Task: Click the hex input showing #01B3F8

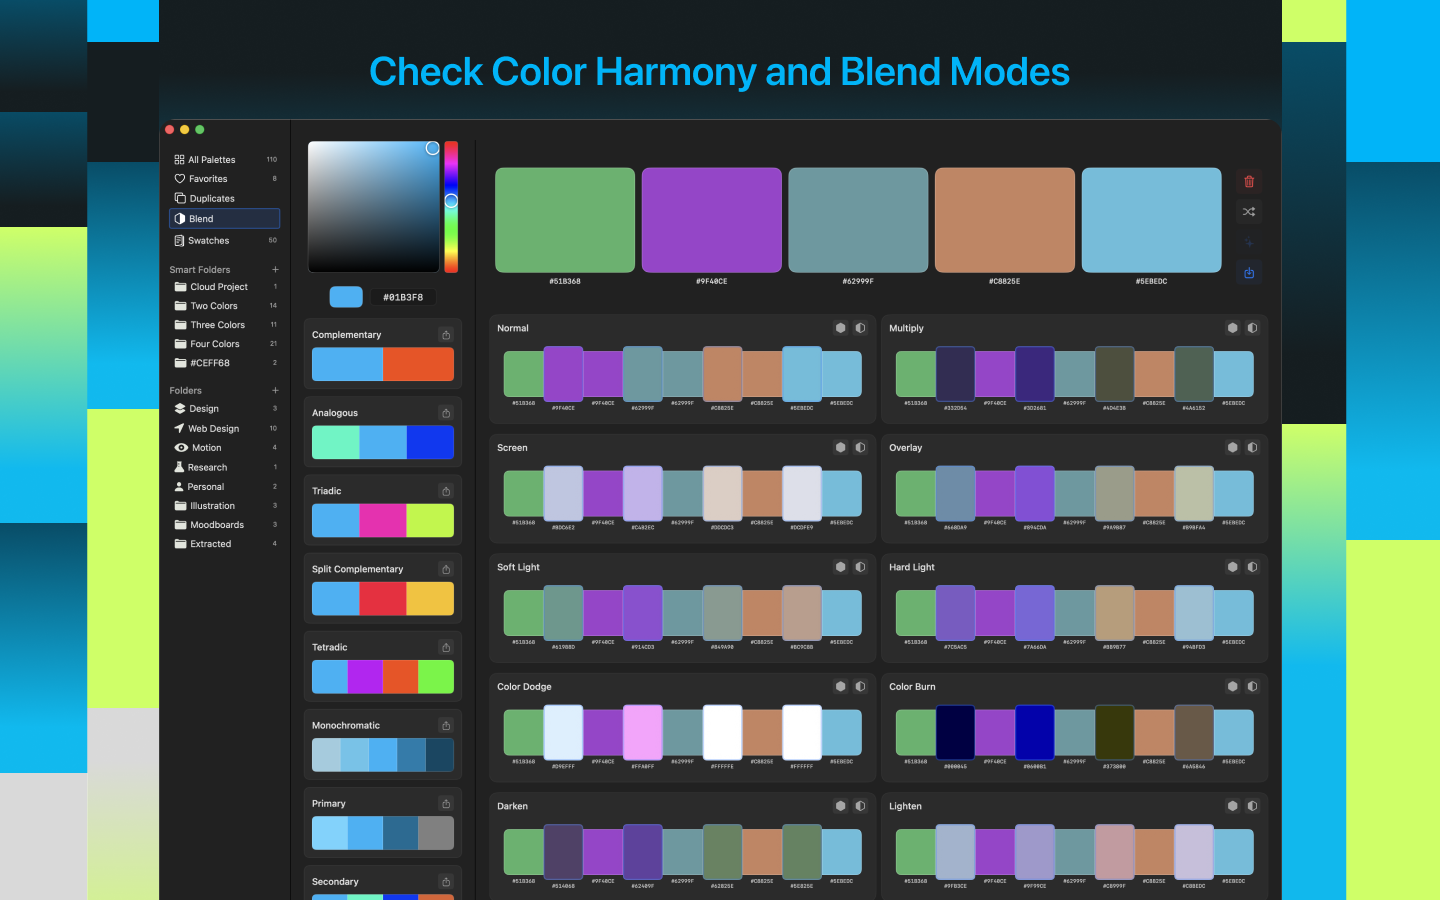Action: click(405, 296)
